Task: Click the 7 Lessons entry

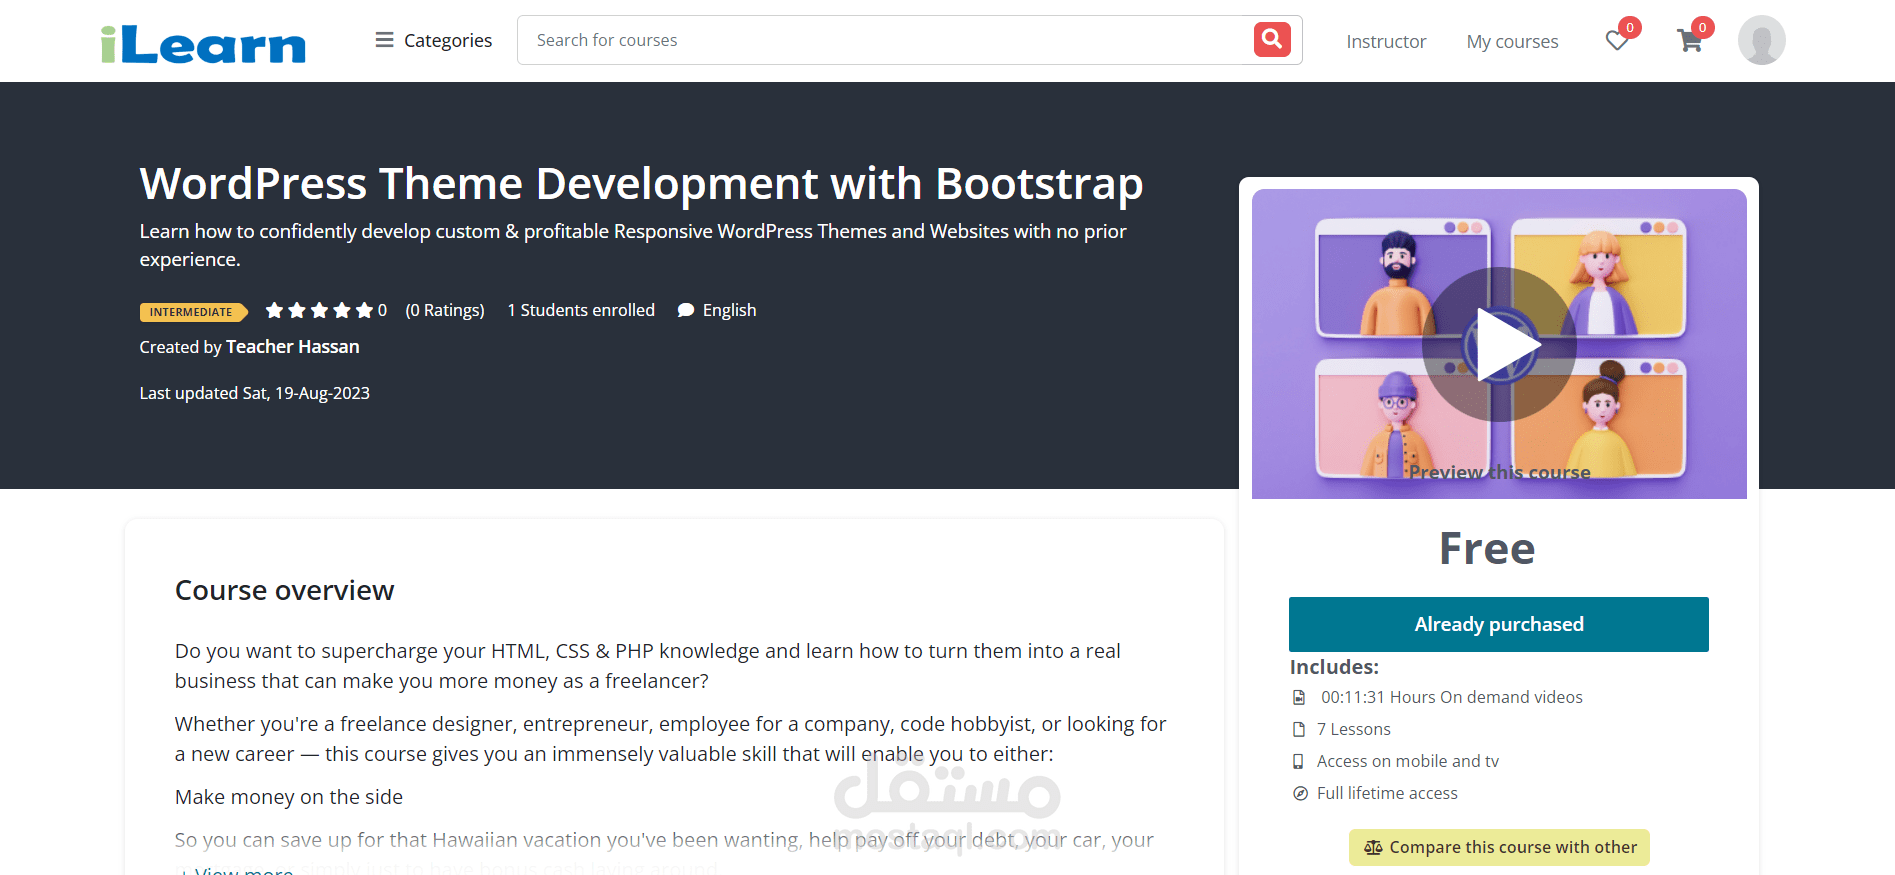Action: (x=1353, y=729)
